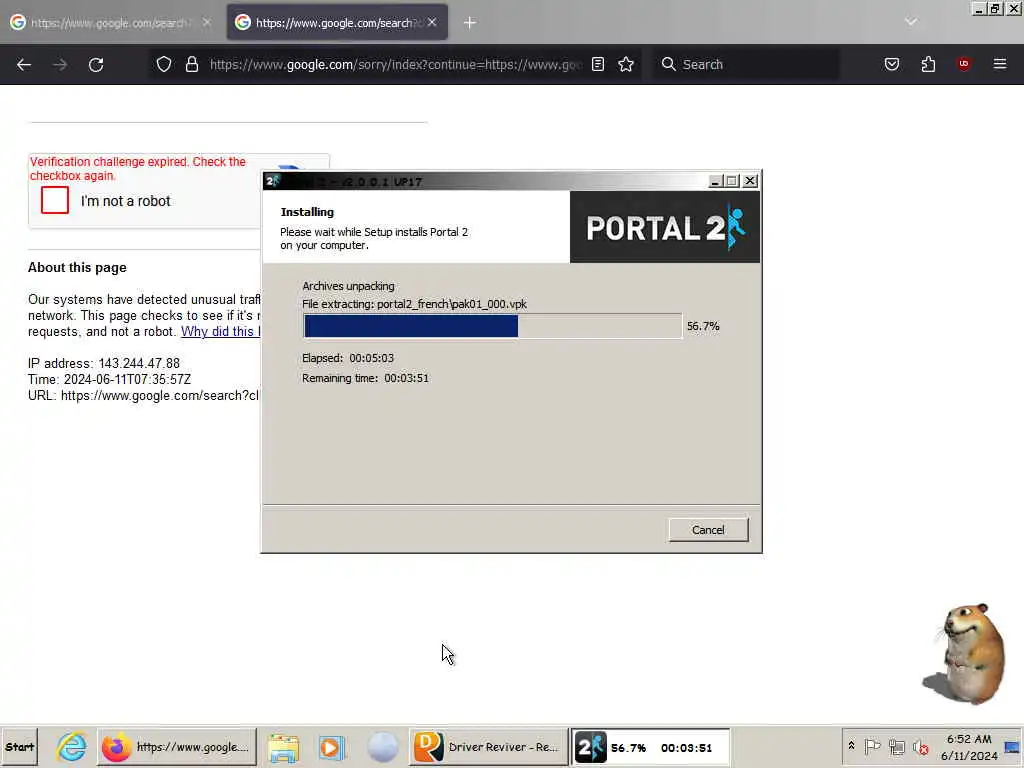Open the Why did this happen link
This screenshot has height=768, width=1024.
(x=221, y=331)
